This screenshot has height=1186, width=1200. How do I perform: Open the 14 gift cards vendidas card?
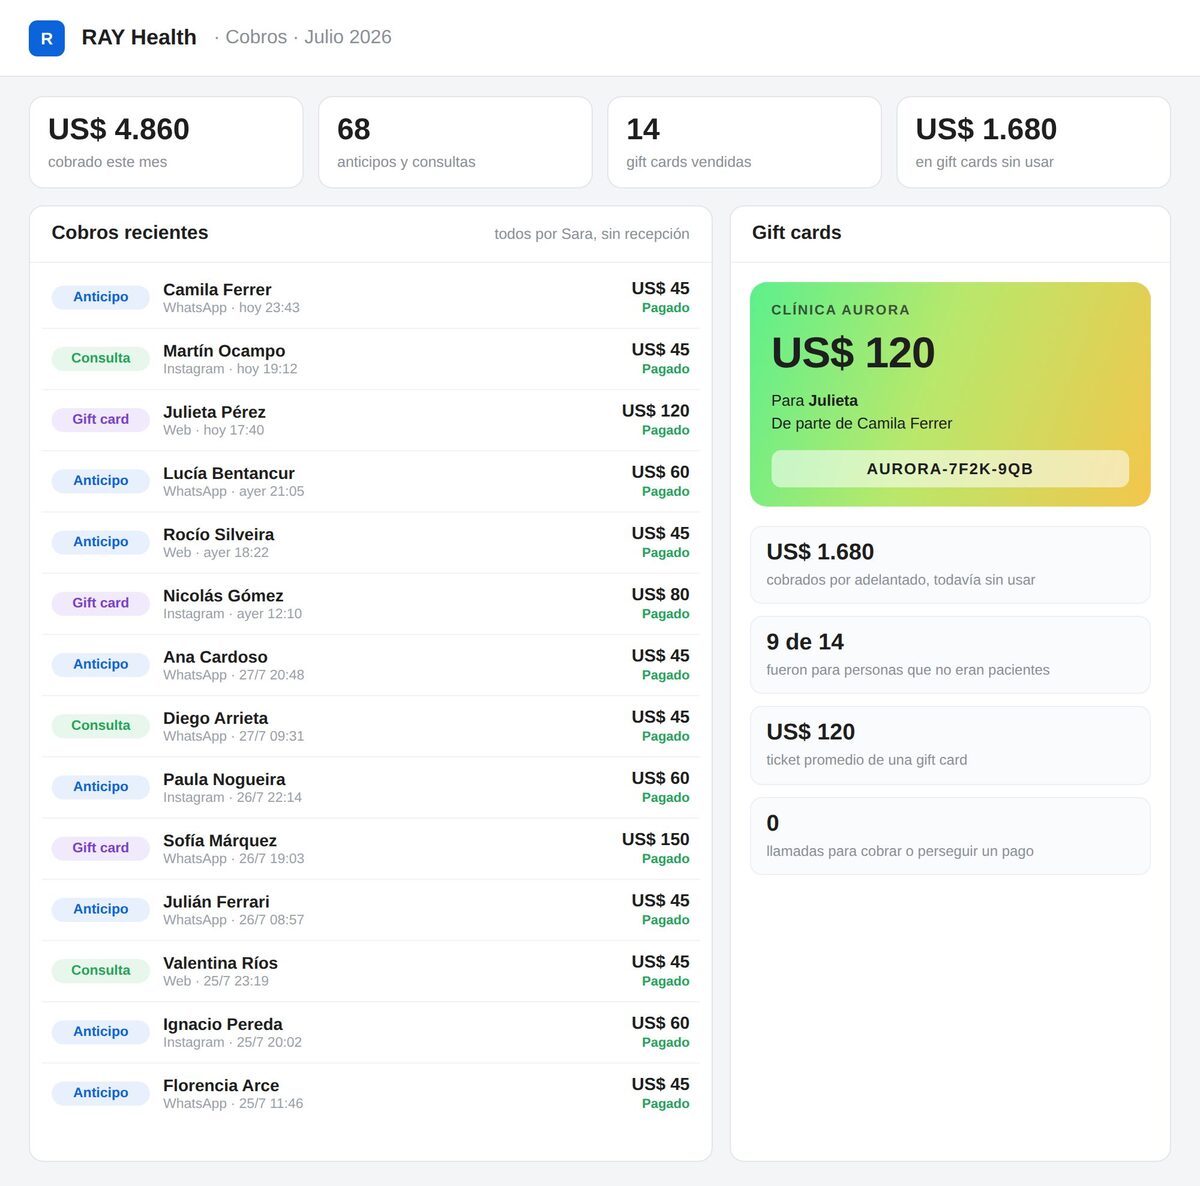(744, 142)
